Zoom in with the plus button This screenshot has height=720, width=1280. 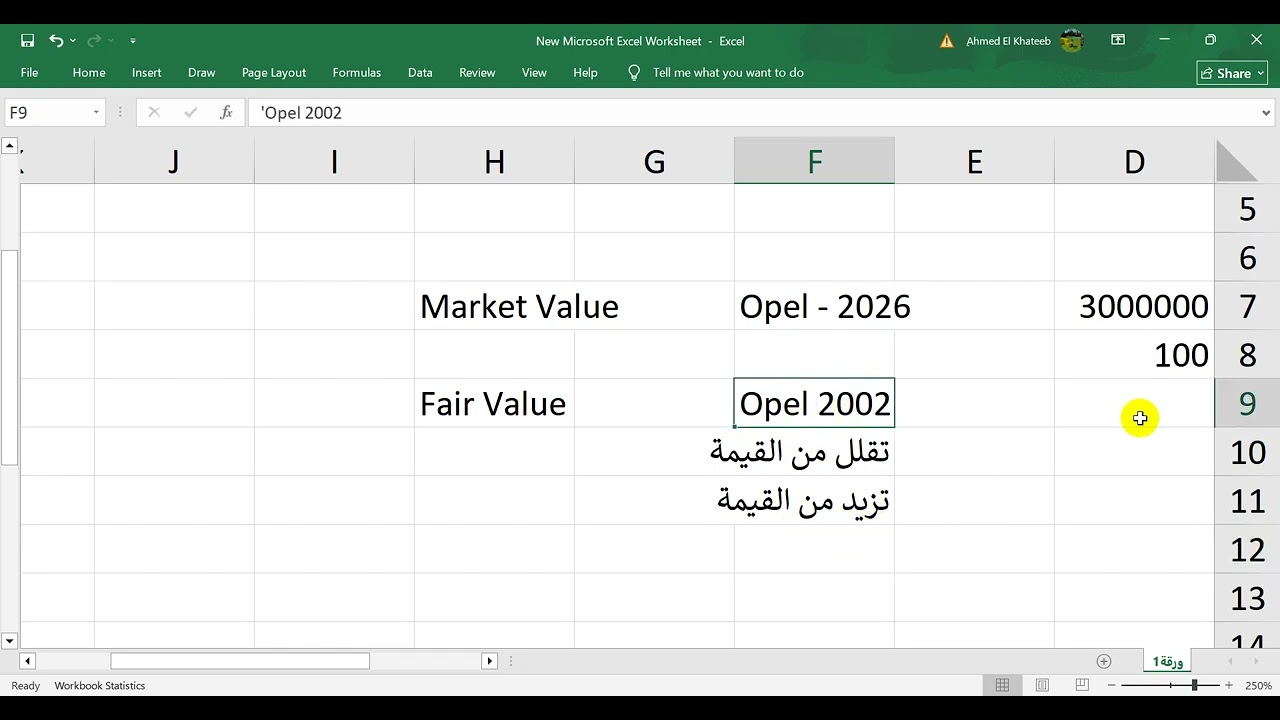click(x=1228, y=685)
